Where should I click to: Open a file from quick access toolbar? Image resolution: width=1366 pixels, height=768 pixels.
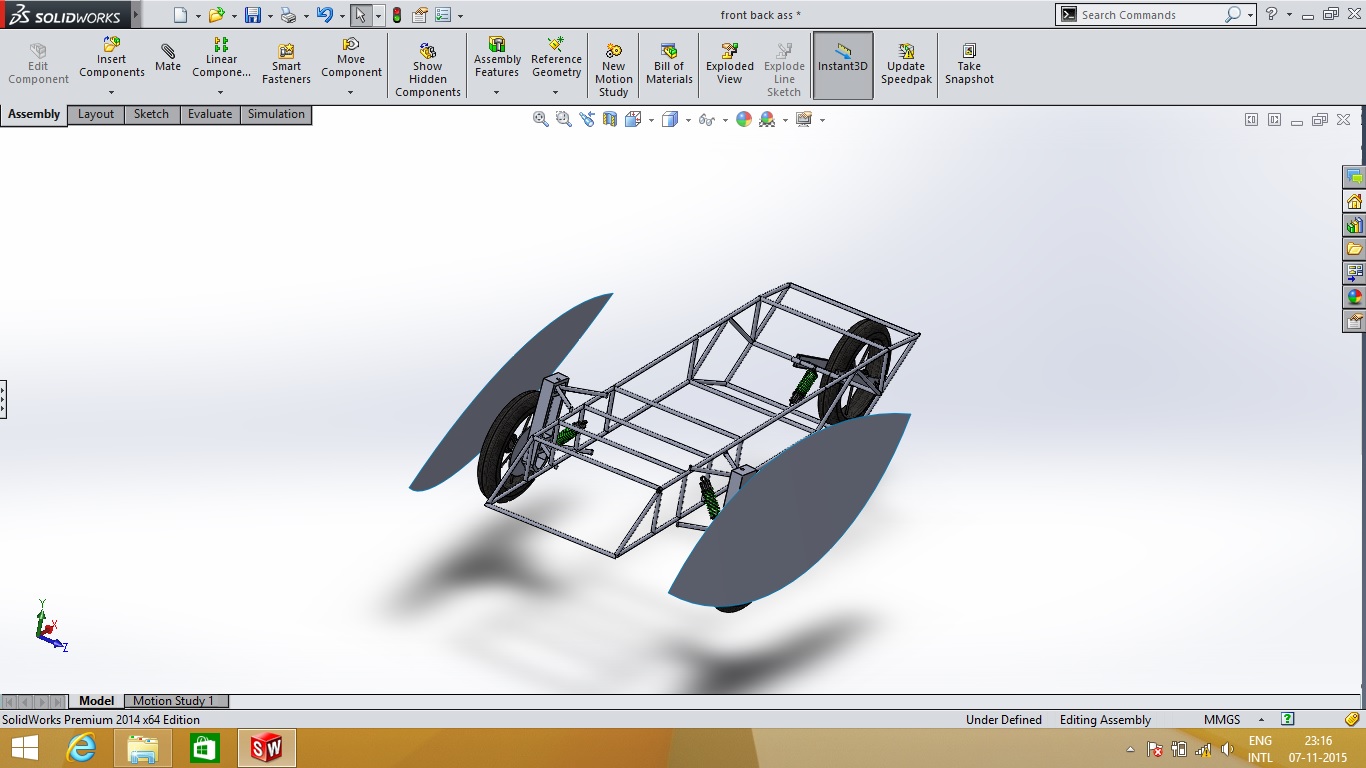(216, 15)
